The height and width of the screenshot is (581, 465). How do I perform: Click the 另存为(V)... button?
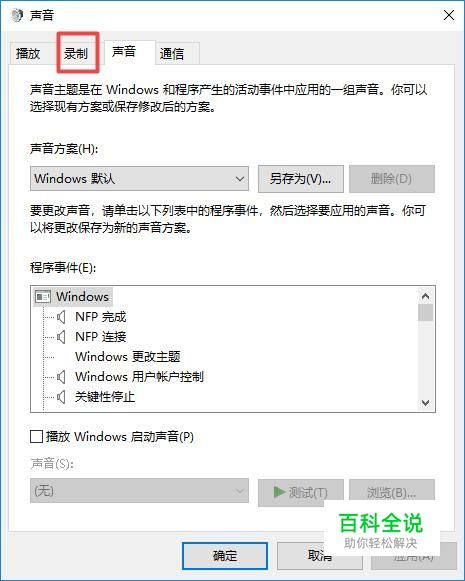pyautogui.click(x=301, y=179)
